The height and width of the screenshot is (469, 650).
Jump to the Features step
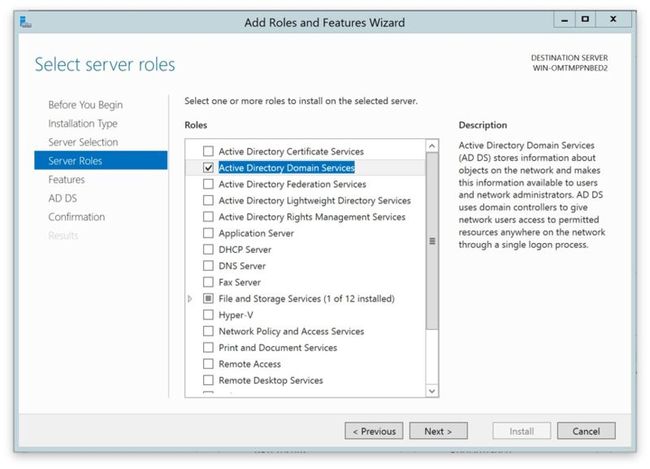tap(66, 180)
